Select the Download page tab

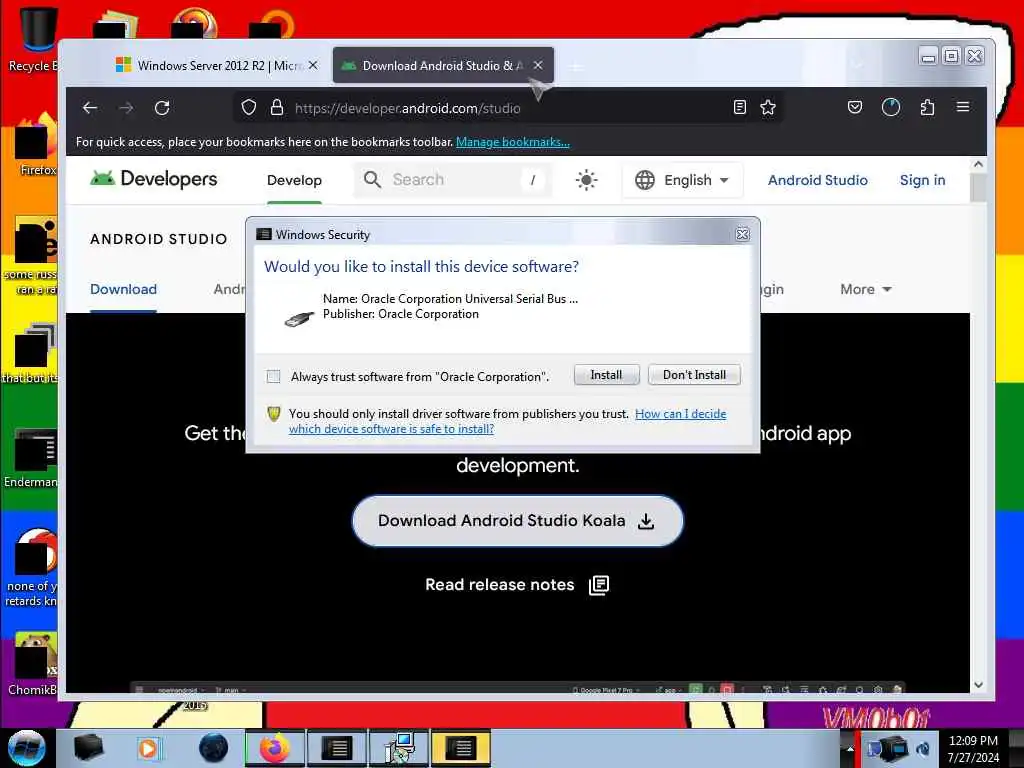pyautogui.click(x=123, y=289)
